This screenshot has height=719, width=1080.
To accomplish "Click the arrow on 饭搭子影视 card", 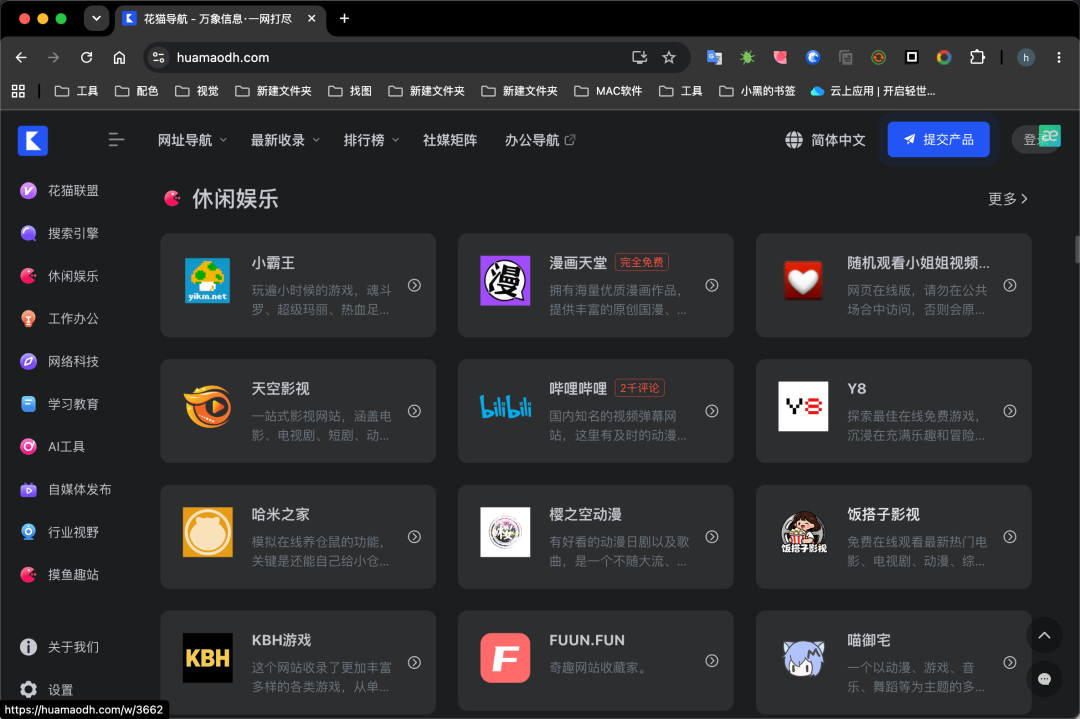I will tap(1010, 536).
